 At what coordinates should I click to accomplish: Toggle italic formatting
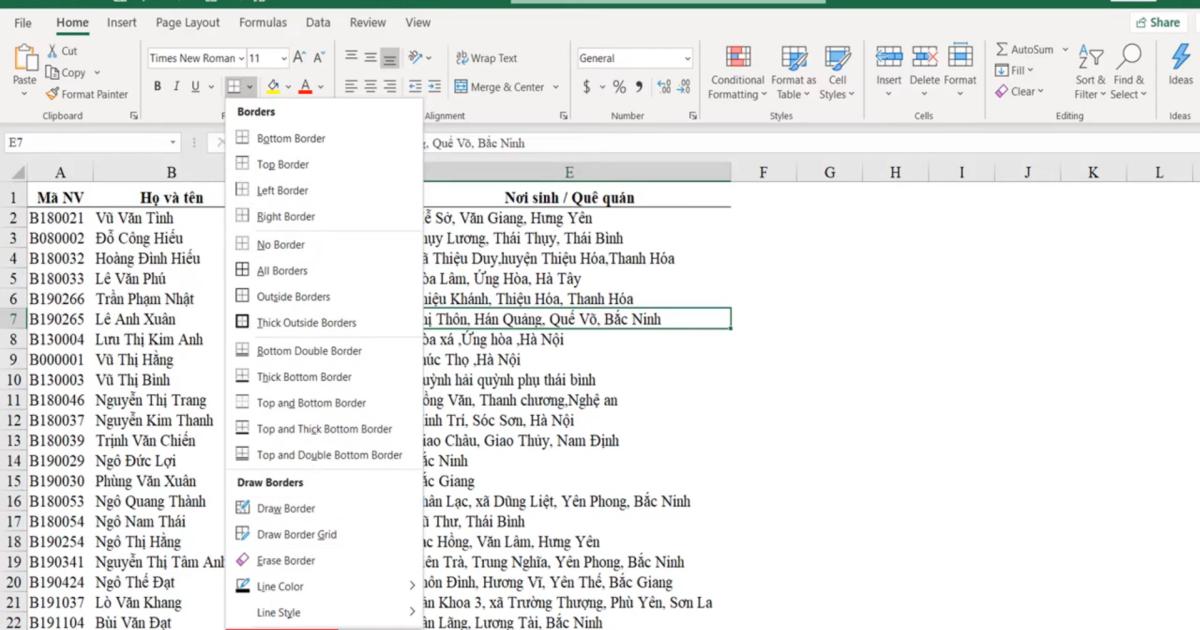pyautogui.click(x=176, y=86)
